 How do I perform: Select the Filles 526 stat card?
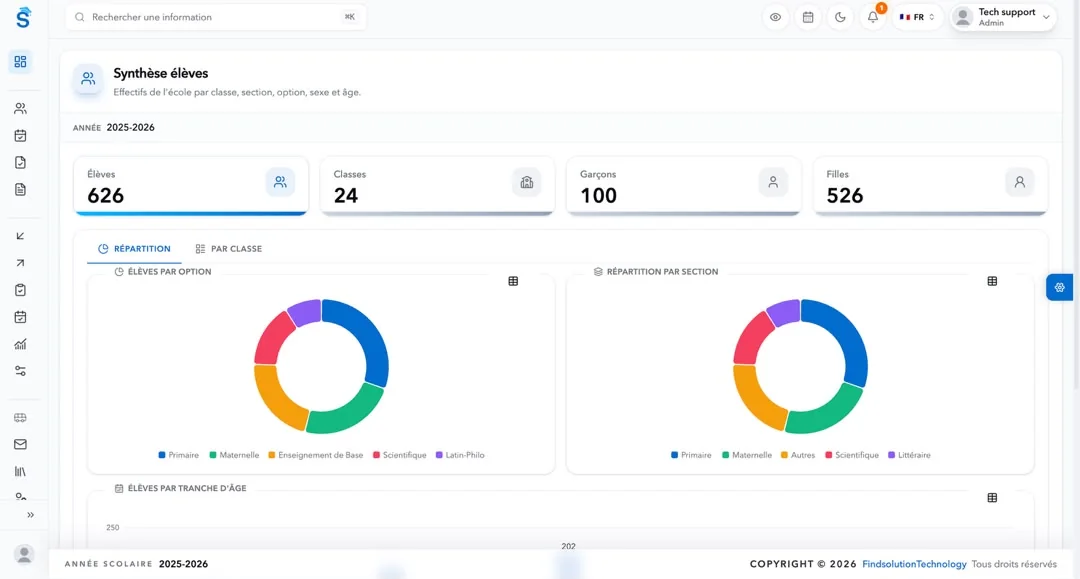[930, 186]
